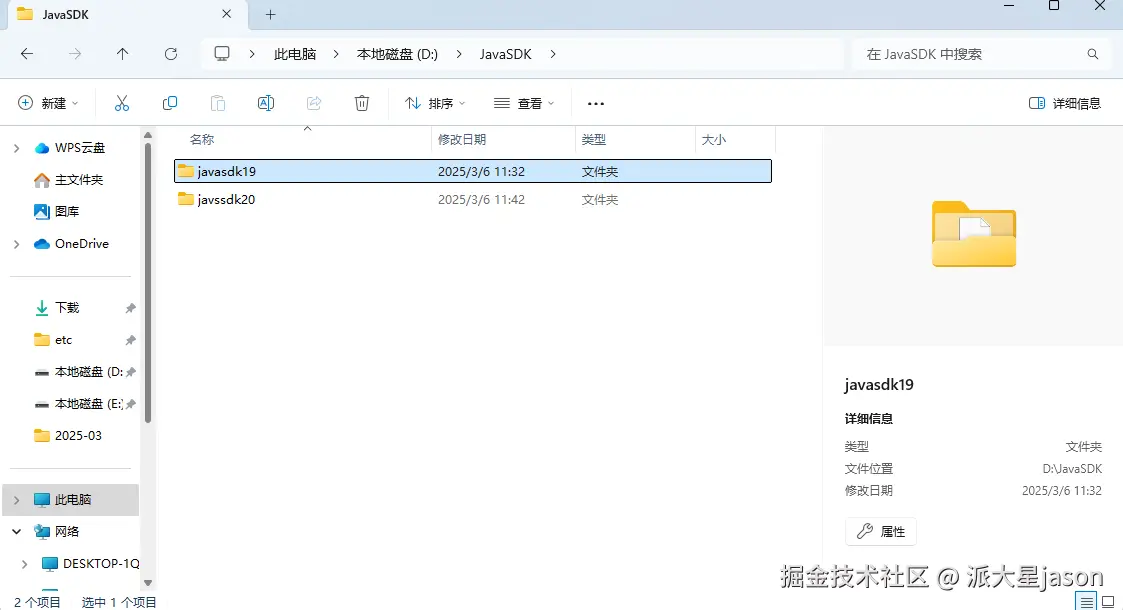The image size is (1123, 610).
Task: Click JavaSDK breadcrumb in address bar
Action: 506,54
